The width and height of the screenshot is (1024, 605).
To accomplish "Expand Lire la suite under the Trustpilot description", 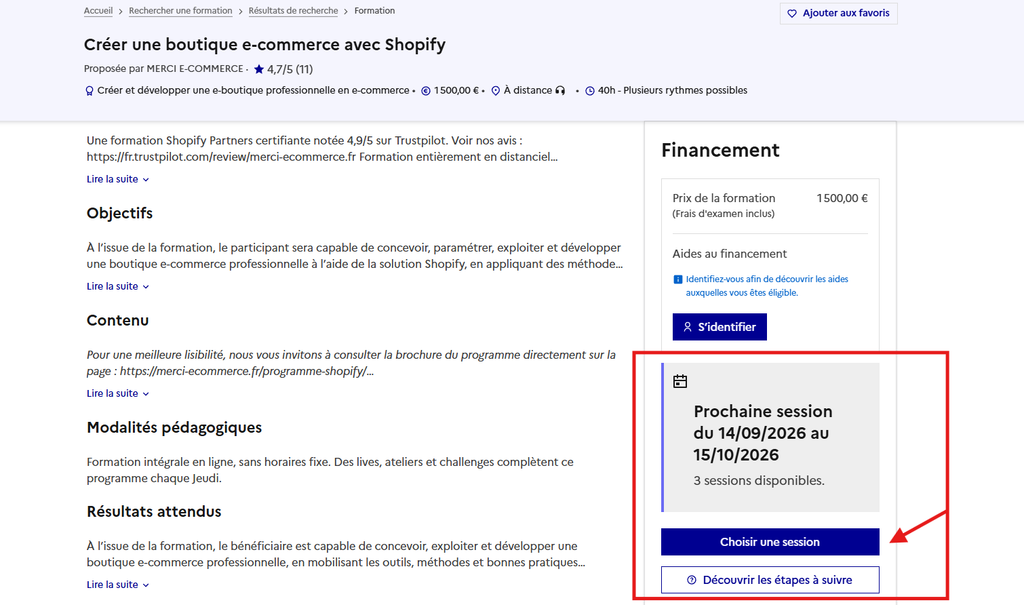I will click(x=118, y=179).
